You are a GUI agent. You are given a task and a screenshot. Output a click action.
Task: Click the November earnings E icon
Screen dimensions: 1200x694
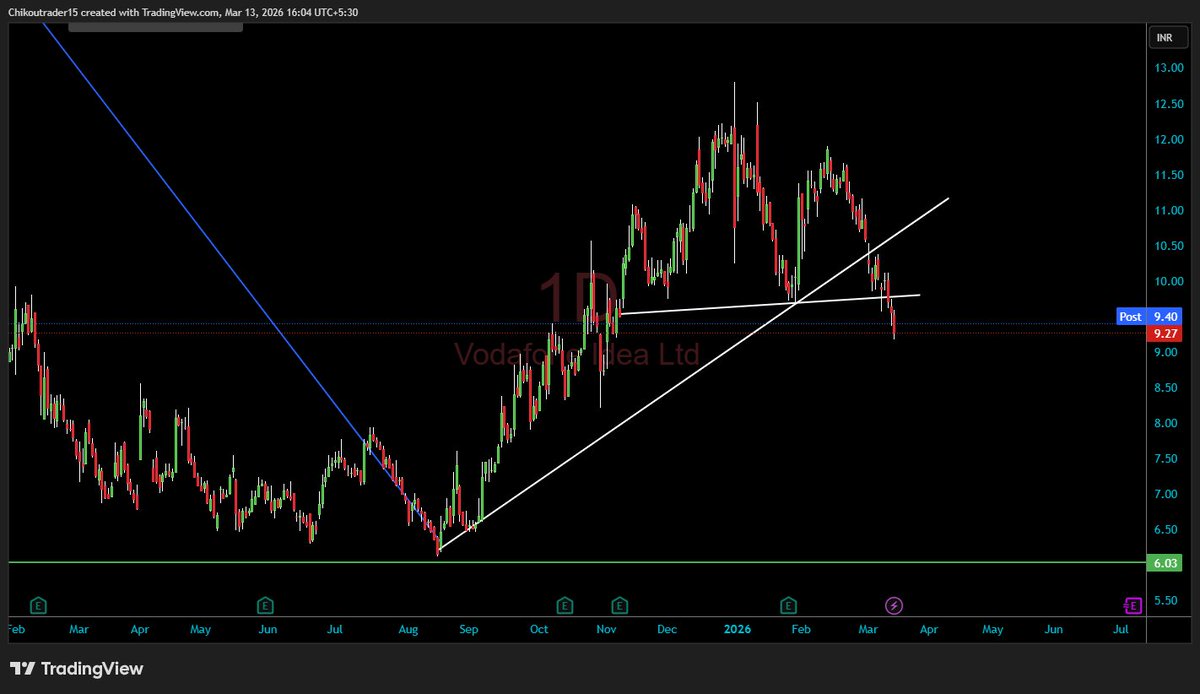[619, 605]
